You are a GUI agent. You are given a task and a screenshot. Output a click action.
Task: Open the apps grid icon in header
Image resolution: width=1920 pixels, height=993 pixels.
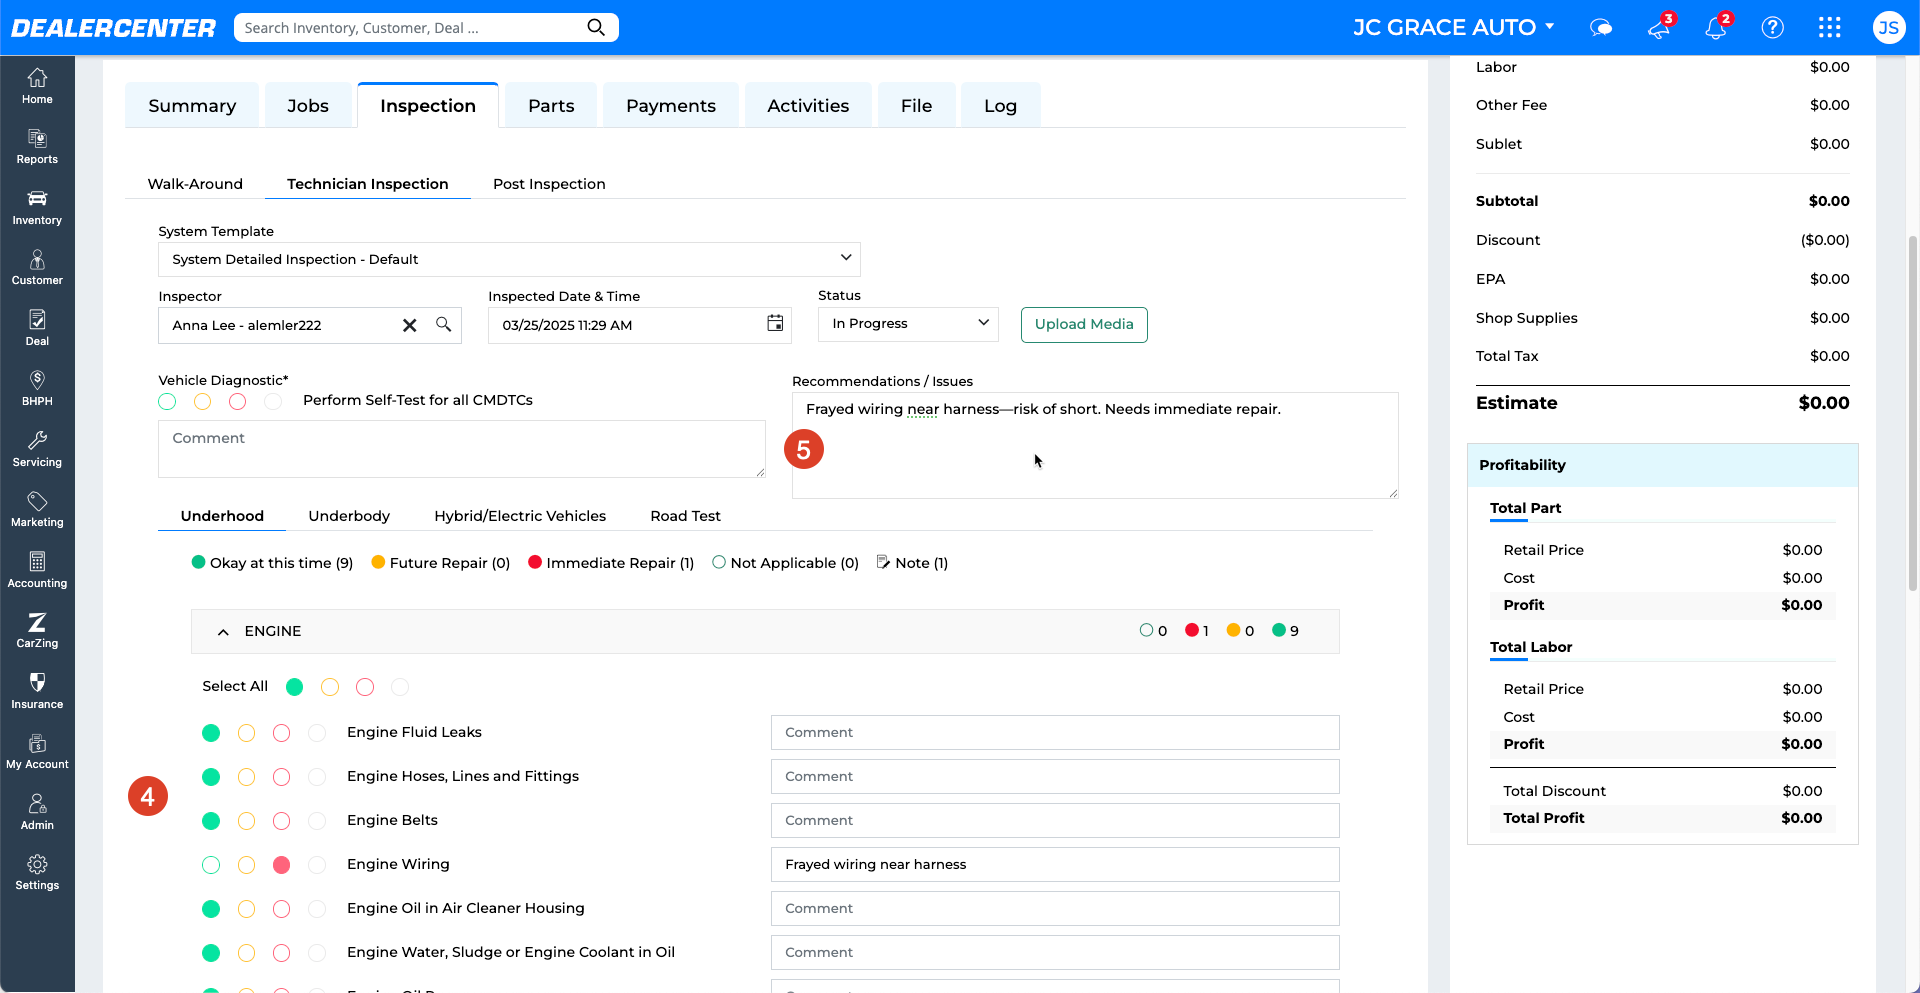1829,27
